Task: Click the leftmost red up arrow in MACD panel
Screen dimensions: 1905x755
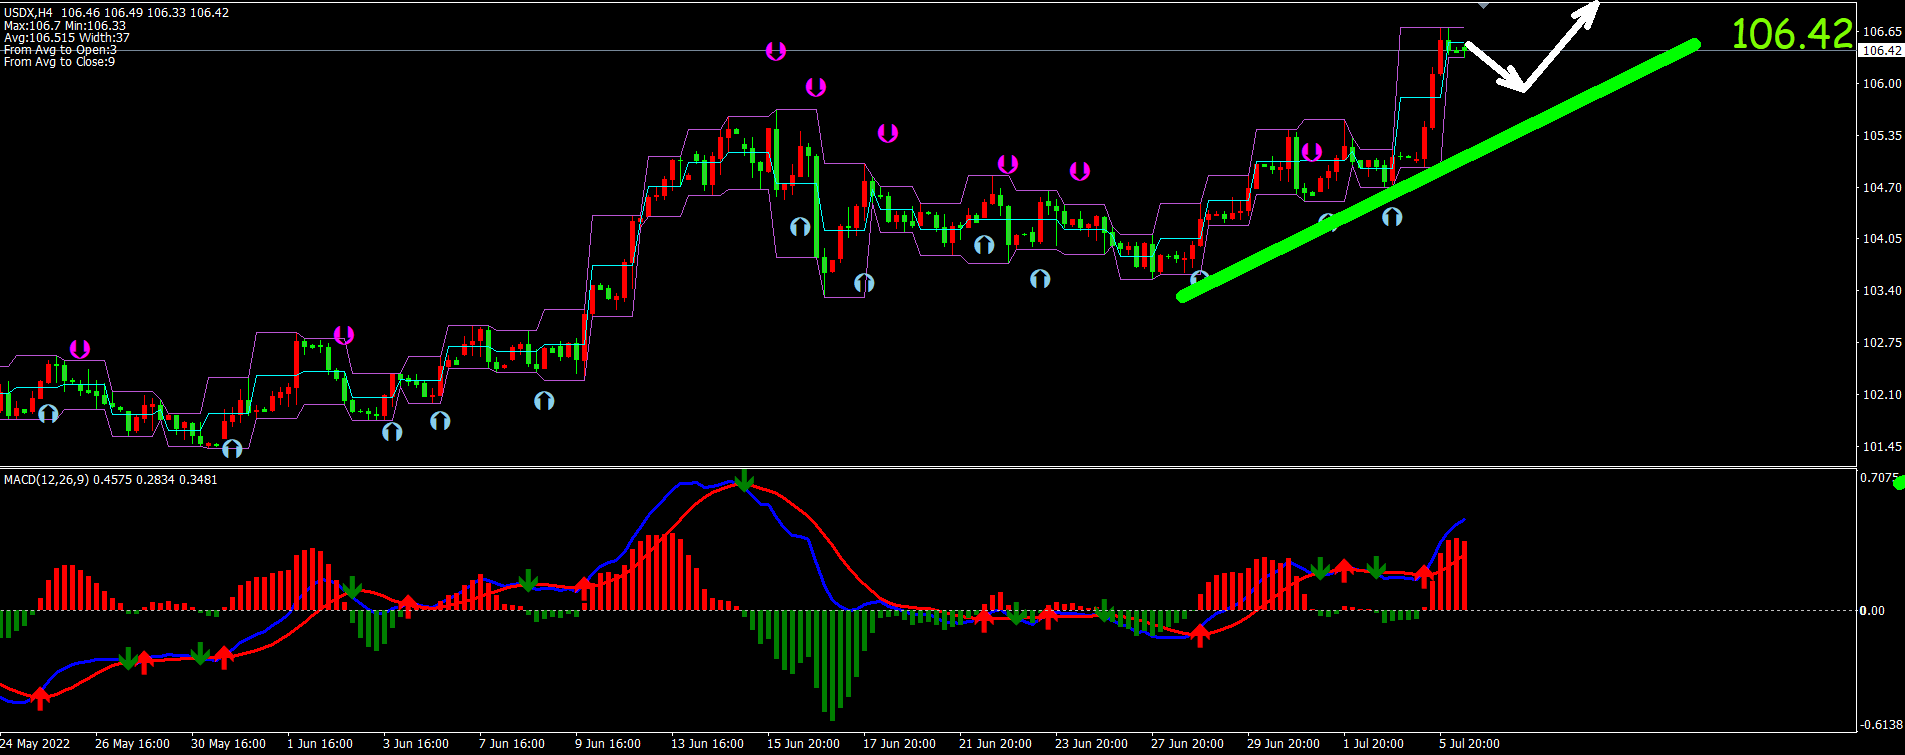Action: tap(40, 698)
